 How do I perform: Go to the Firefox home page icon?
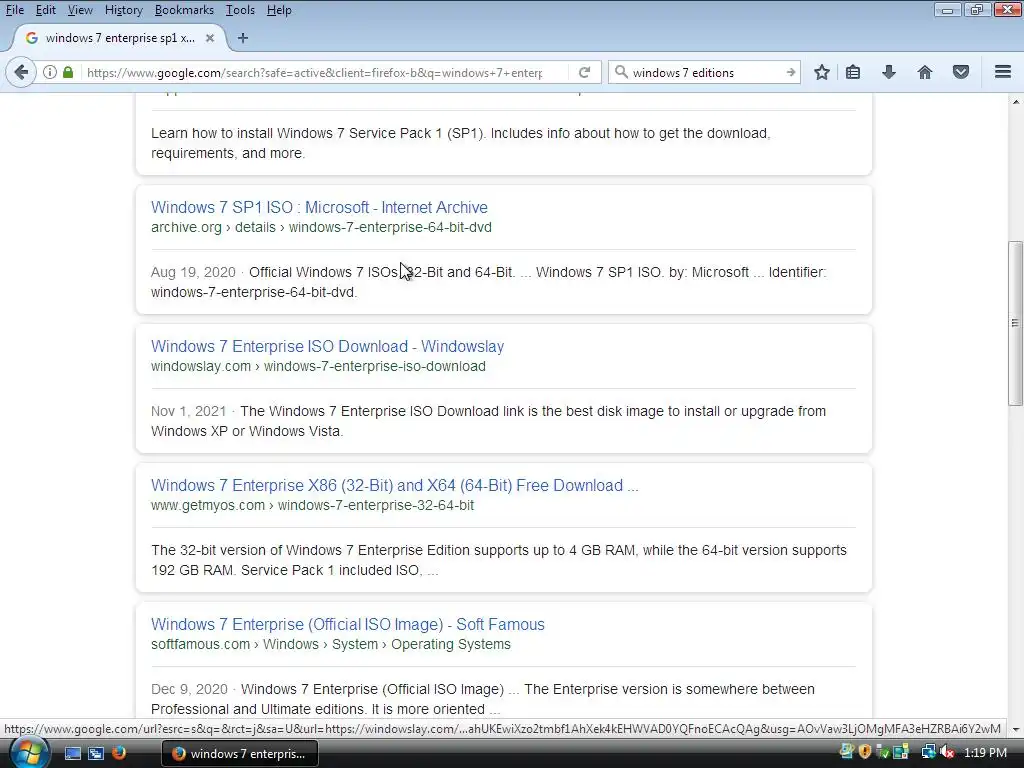point(925,72)
